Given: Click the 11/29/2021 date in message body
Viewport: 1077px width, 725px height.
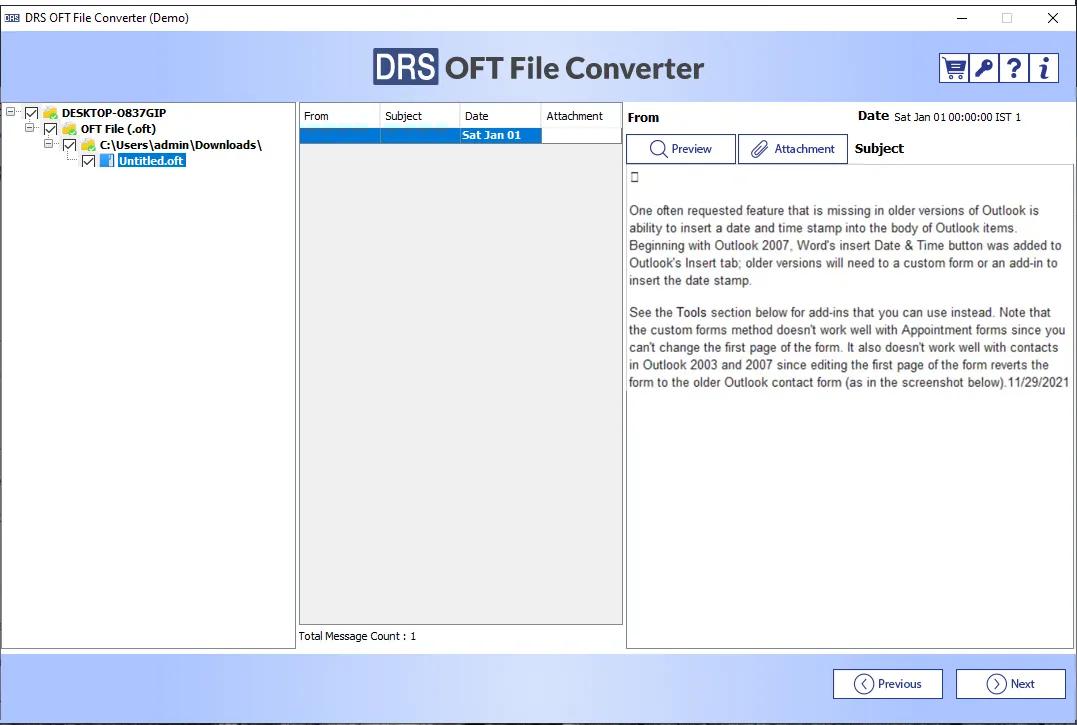Looking at the screenshot, I should pyautogui.click(x=1038, y=382).
